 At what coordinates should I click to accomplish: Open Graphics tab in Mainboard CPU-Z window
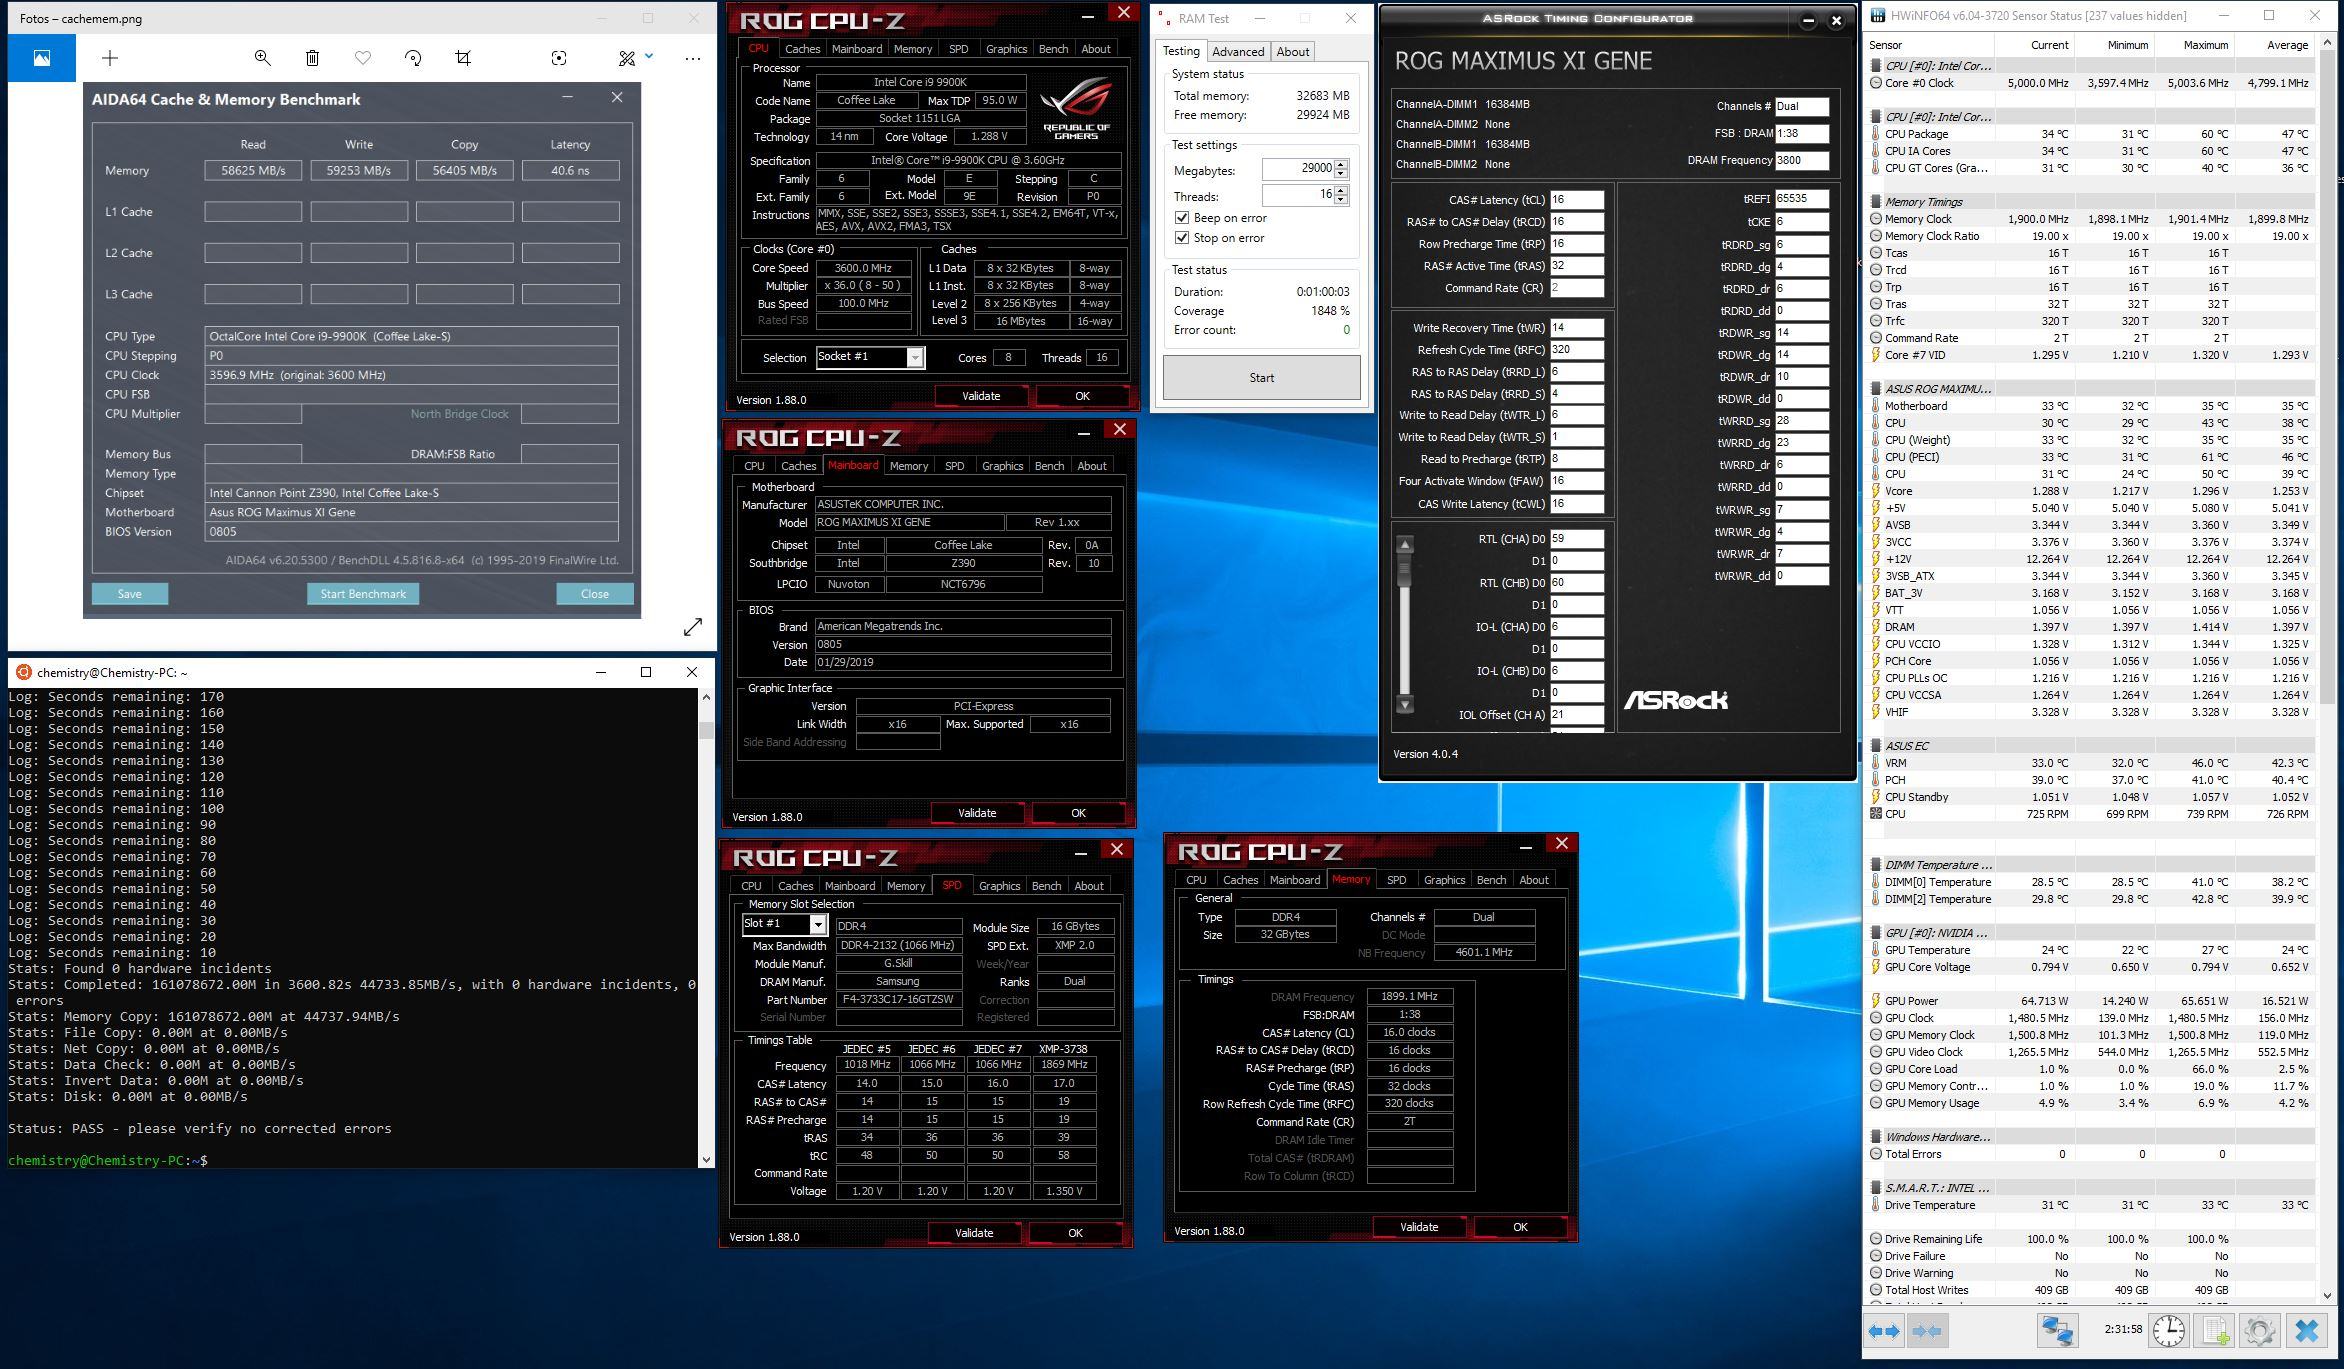click(x=1002, y=466)
